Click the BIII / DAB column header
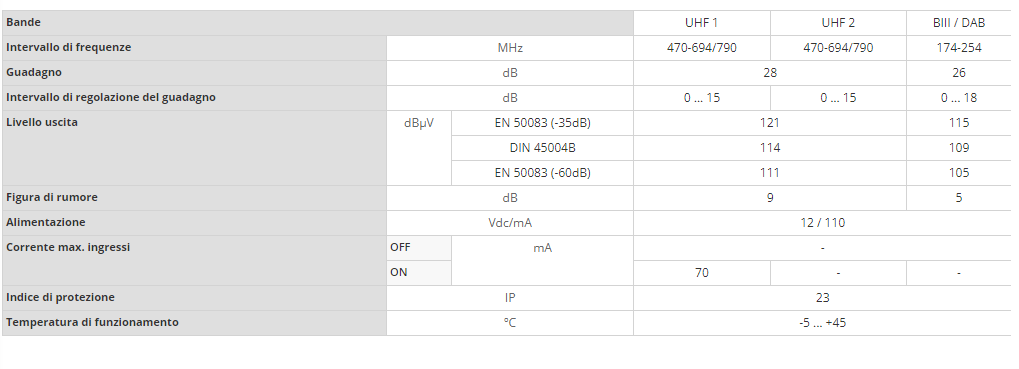 pos(959,23)
